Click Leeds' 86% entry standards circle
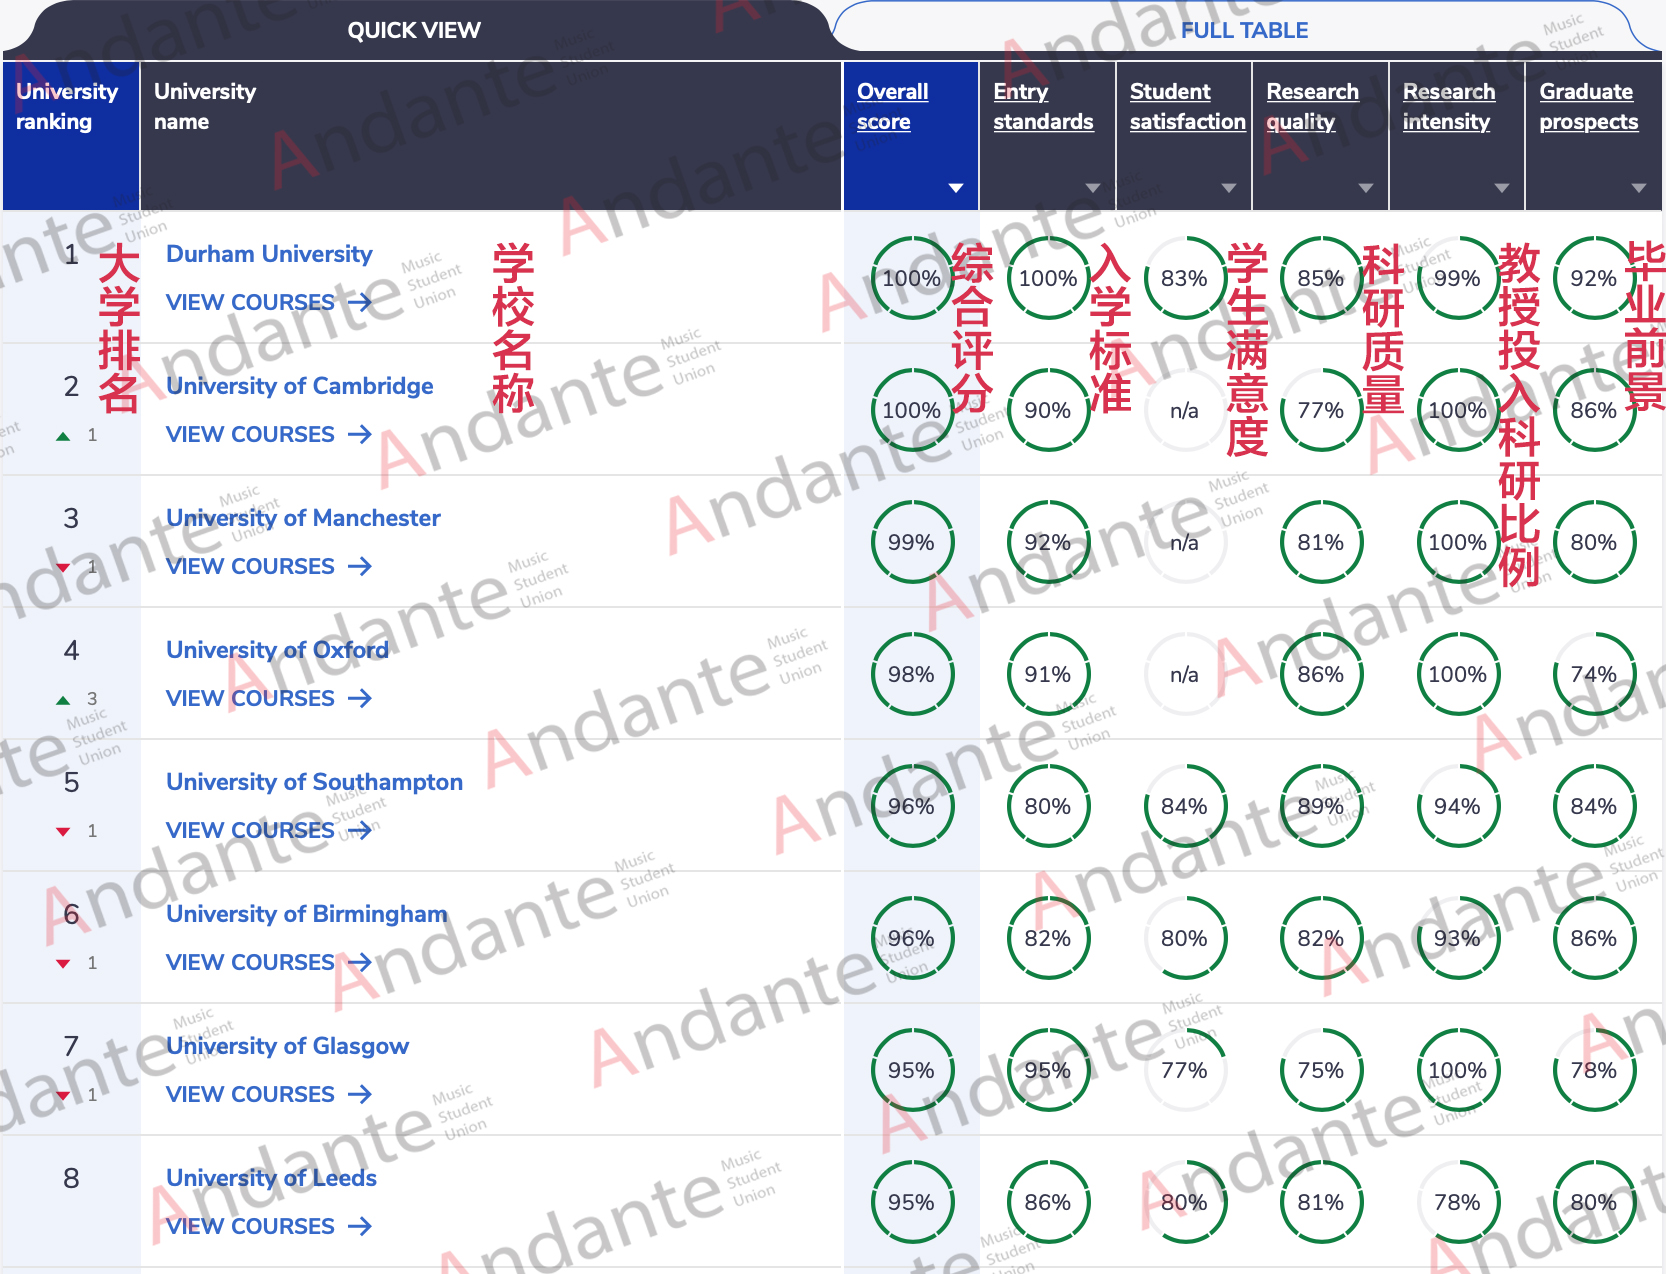The height and width of the screenshot is (1274, 1666). 1047,1202
